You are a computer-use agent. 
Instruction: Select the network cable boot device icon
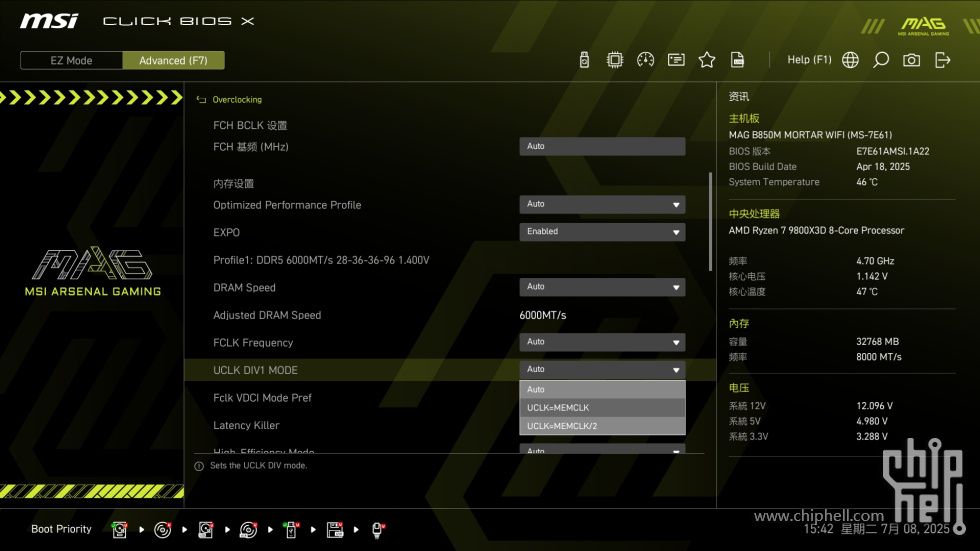pyautogui.click(x=378, y=530)
